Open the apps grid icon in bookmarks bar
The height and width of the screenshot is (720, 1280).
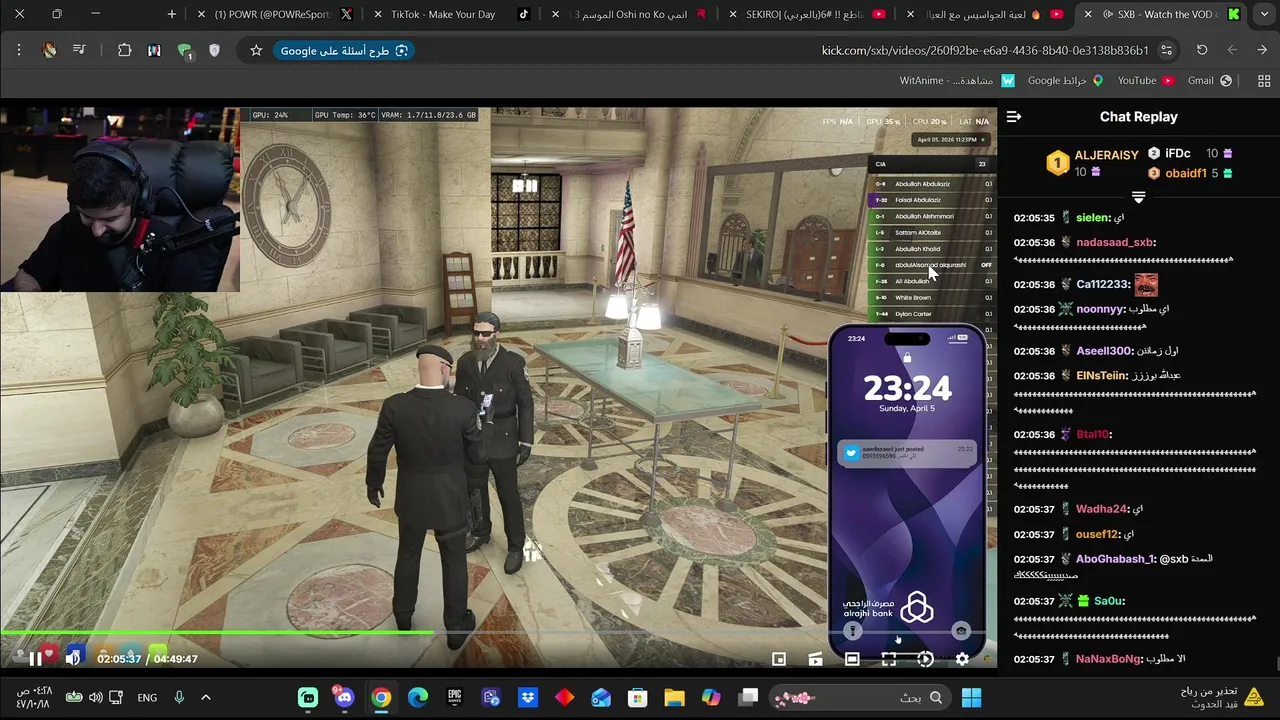click(1264, 80)
